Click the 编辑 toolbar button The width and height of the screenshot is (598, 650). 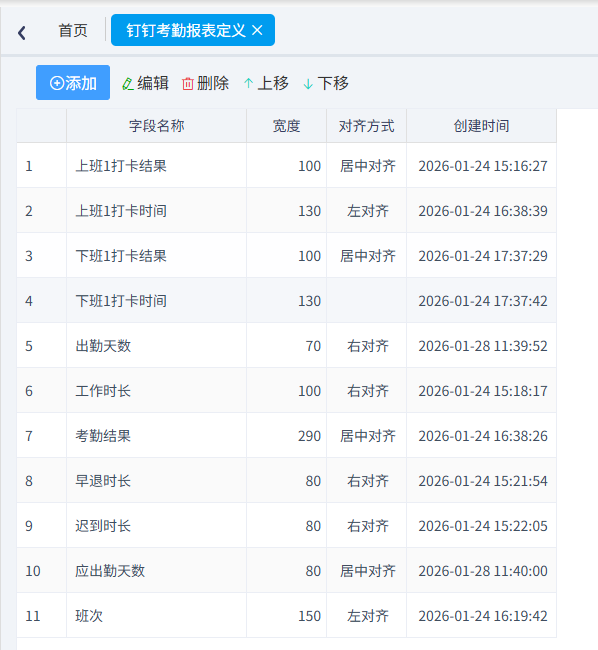(x=145, y=83)
